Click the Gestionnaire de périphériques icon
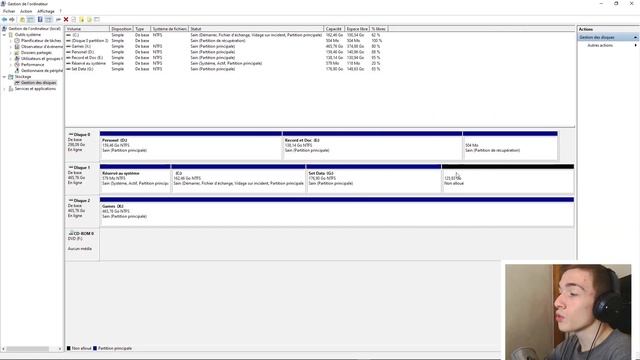The height and width of the screenshot is (360, 640). 17,71
